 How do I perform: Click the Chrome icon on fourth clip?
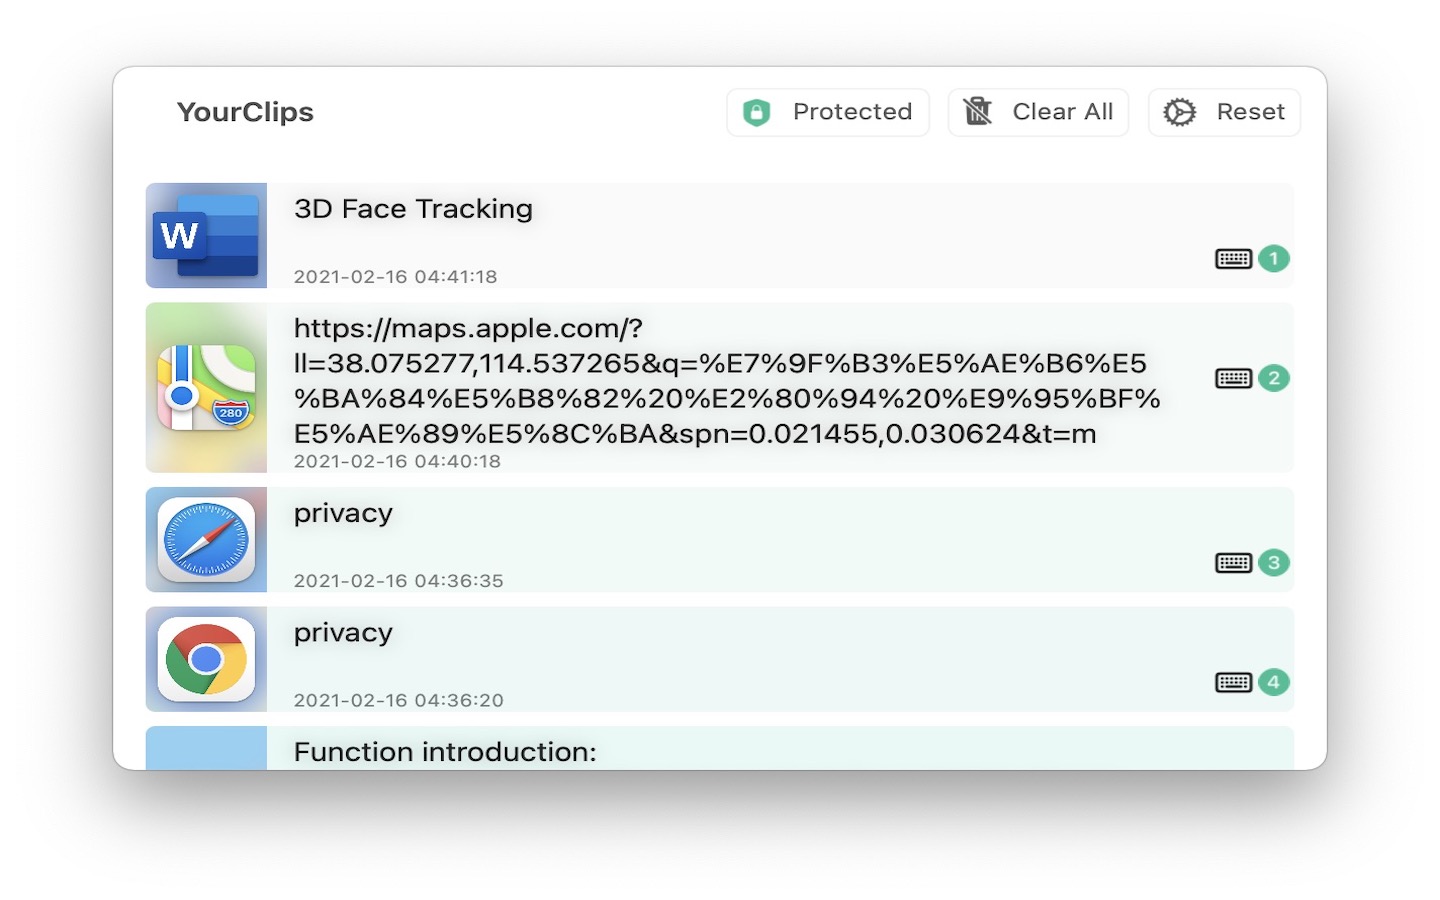point(206,660)
